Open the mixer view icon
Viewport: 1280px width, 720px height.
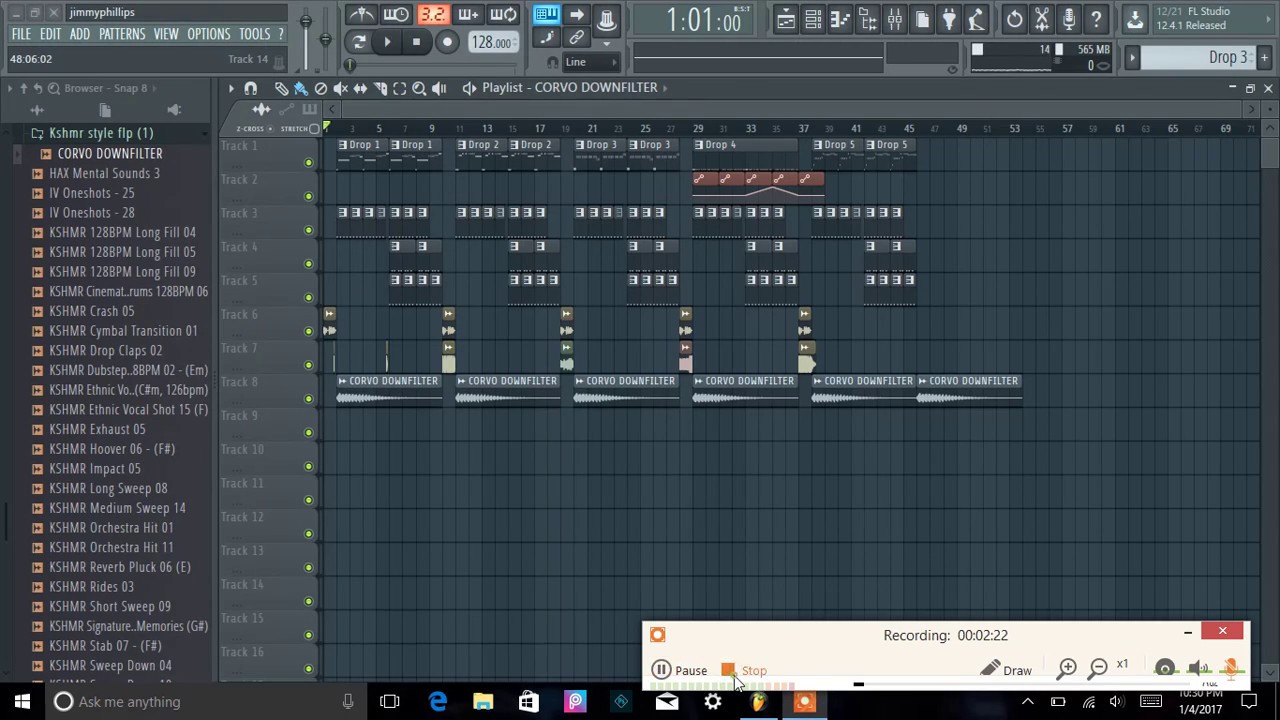pos(895,19)
